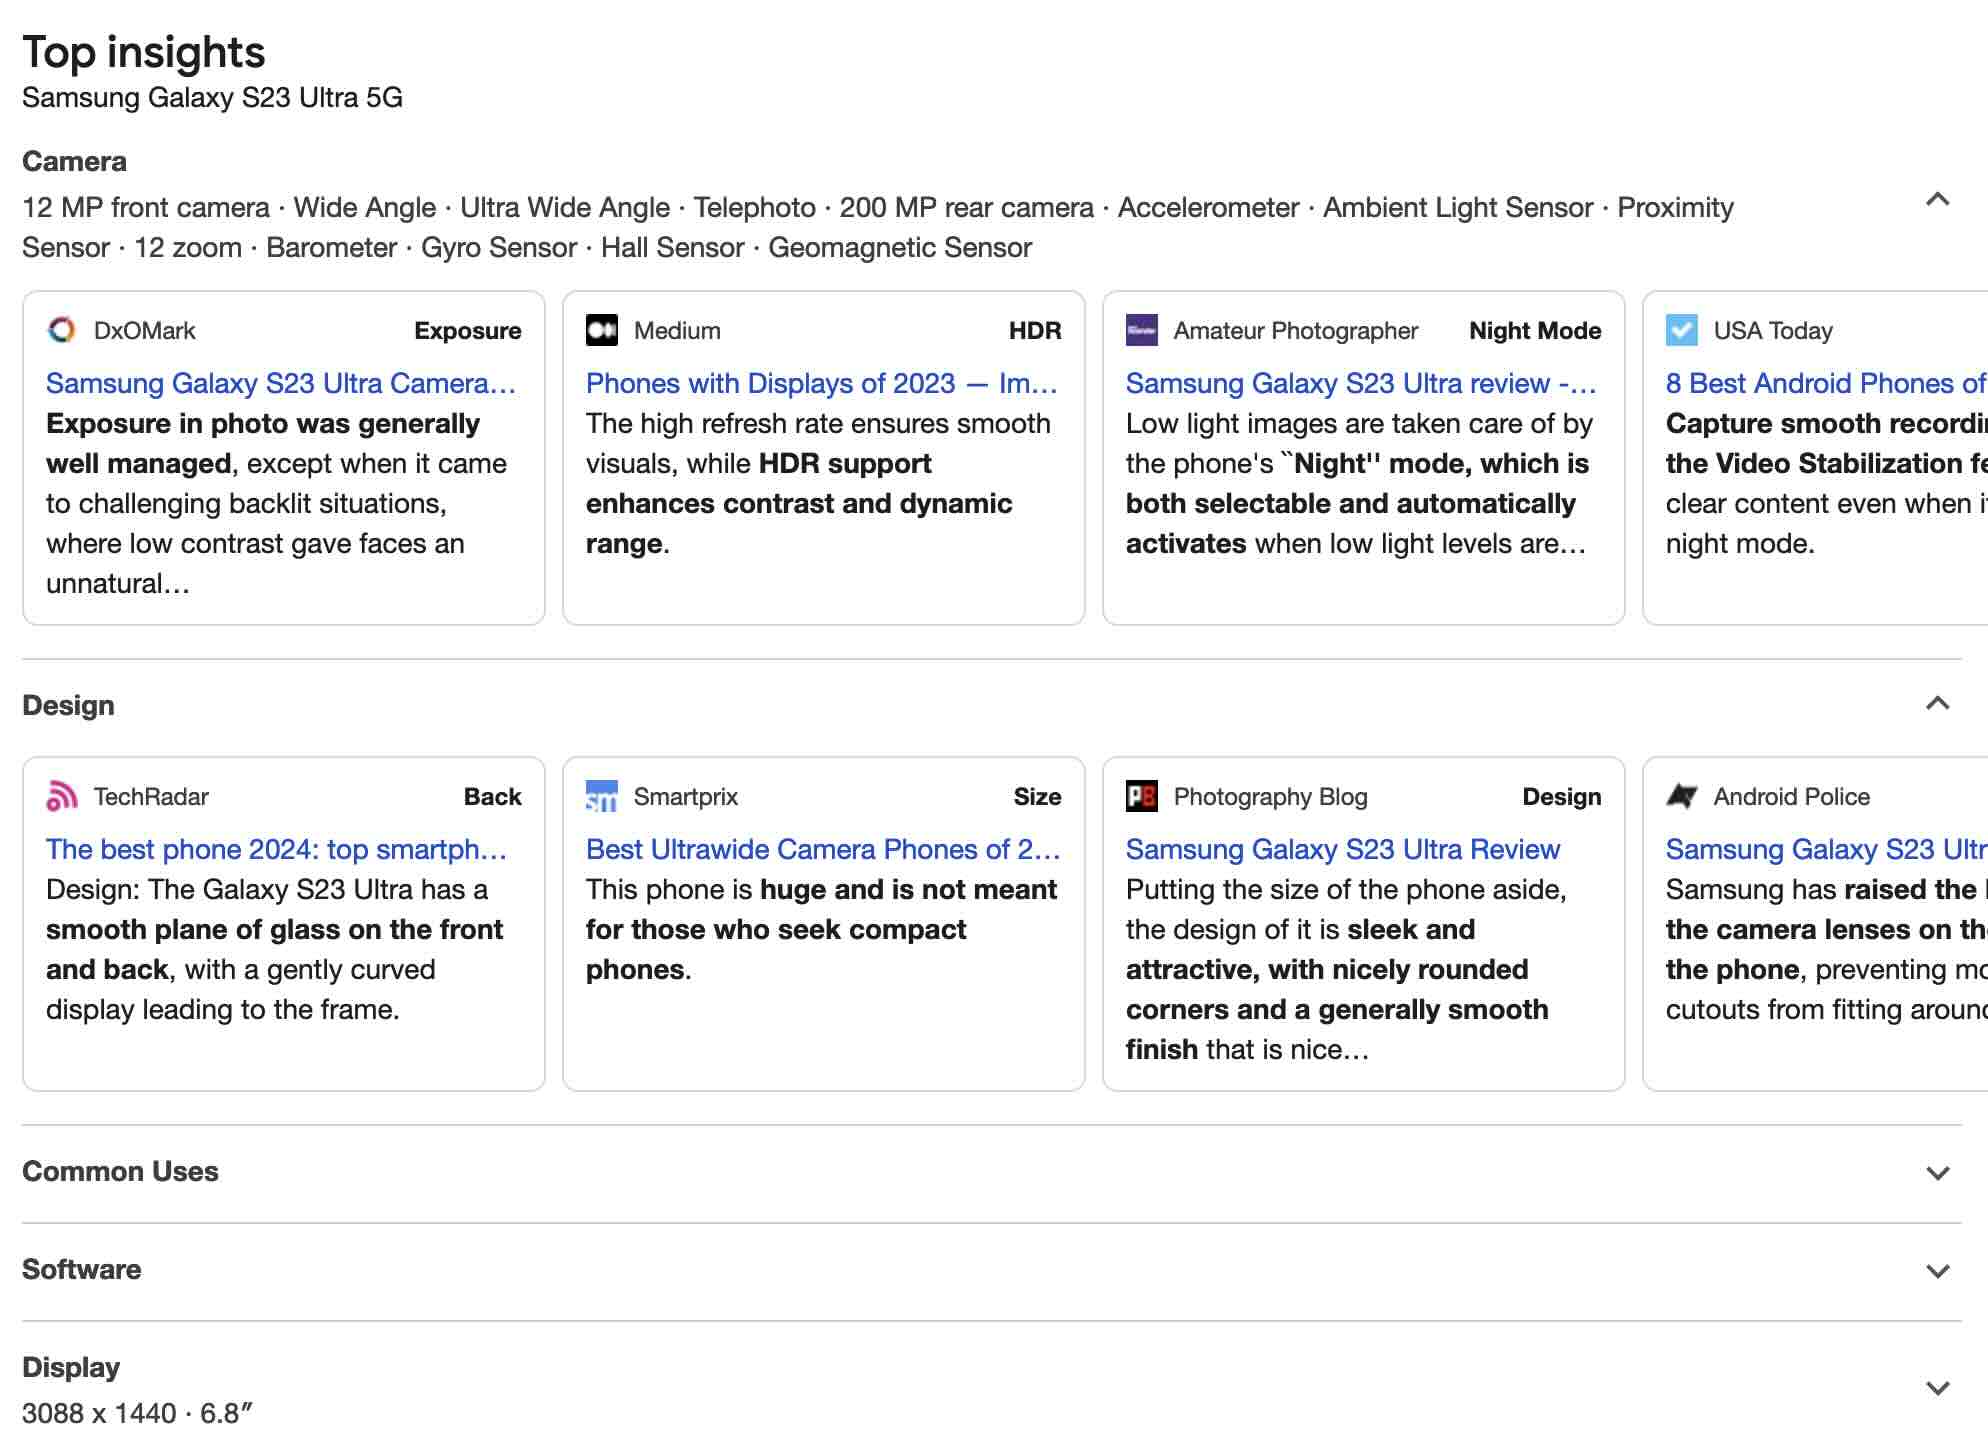Click the Android Police camera lenses snippet
Image resolution: width=1988 pixels, height=1446 pixels.
(x=1826, y=949)
